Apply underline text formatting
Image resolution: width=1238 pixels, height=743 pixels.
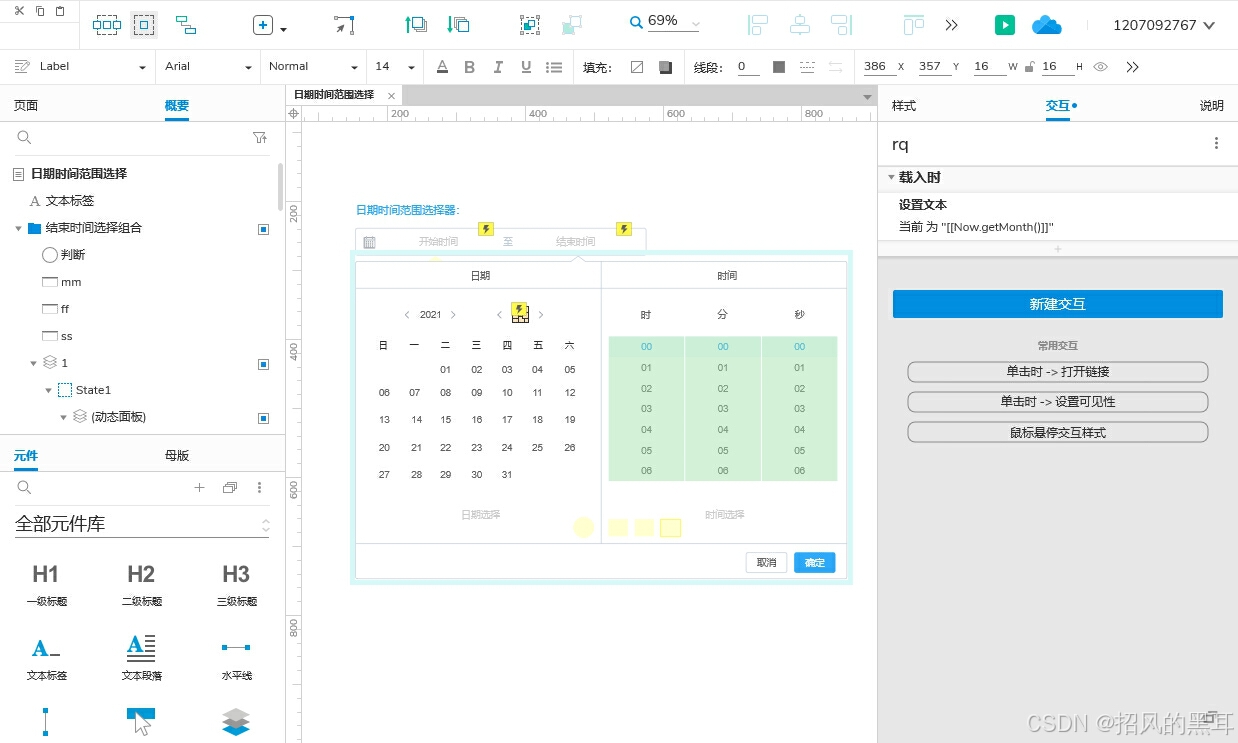(x=526, y=67)
